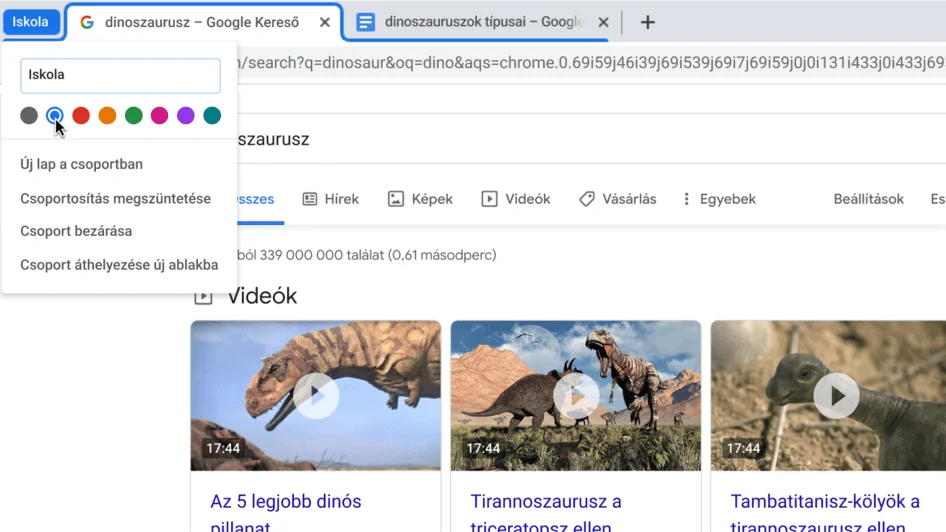
Task: Choose the green group color
Action: pyautogui.click(x=133, y=116)
